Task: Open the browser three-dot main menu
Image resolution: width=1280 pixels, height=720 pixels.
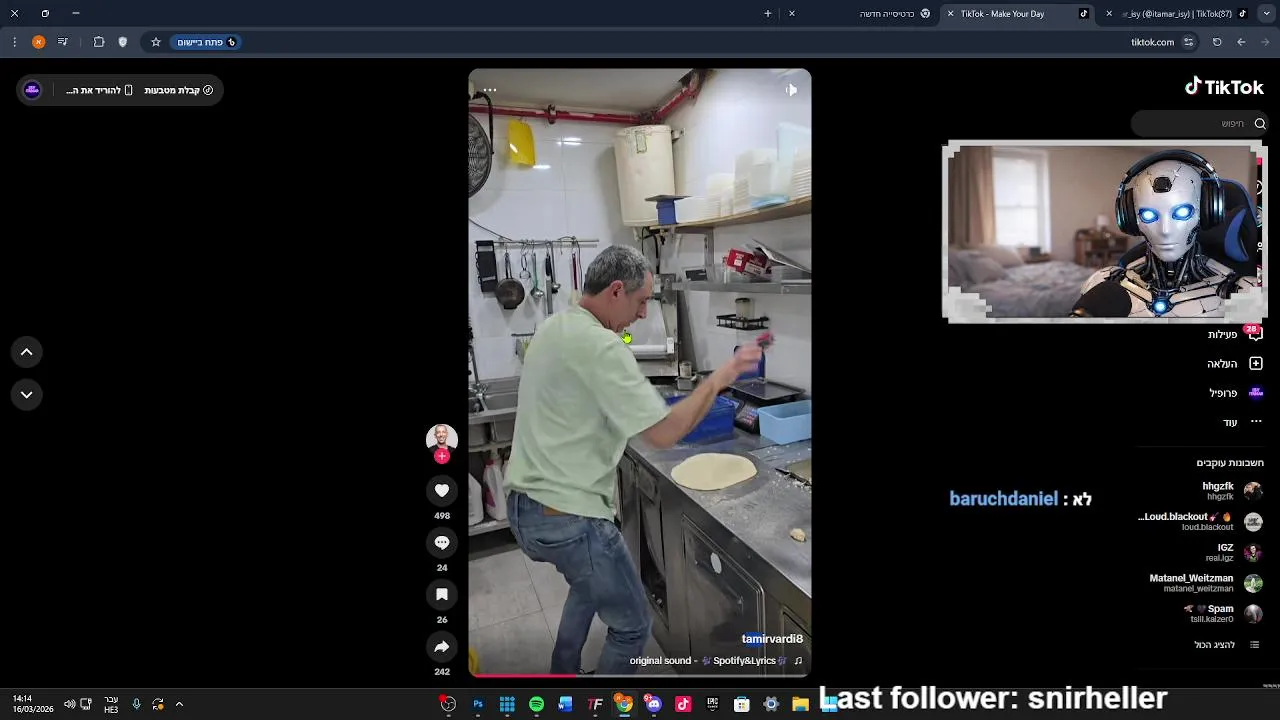Action: [x=14, y=42]
